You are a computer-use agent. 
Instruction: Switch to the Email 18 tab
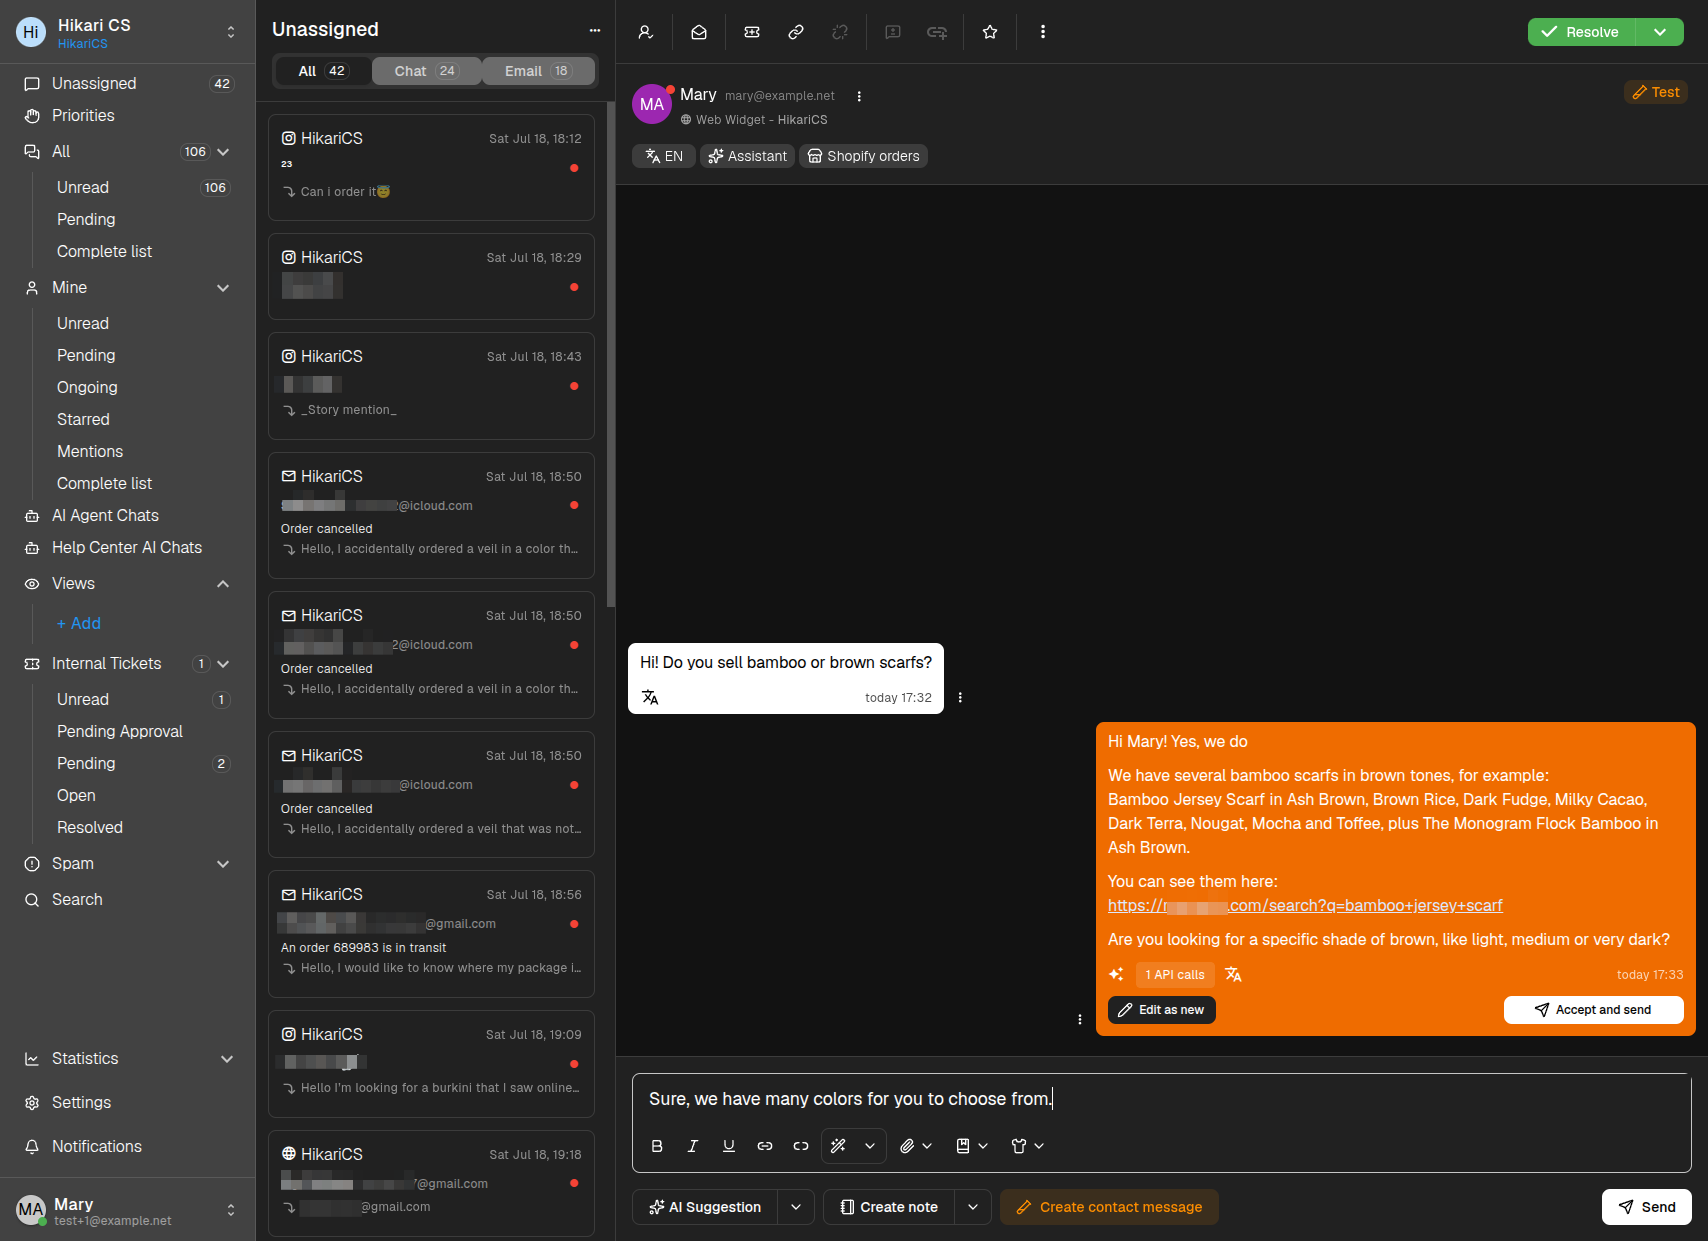[538, 71]
